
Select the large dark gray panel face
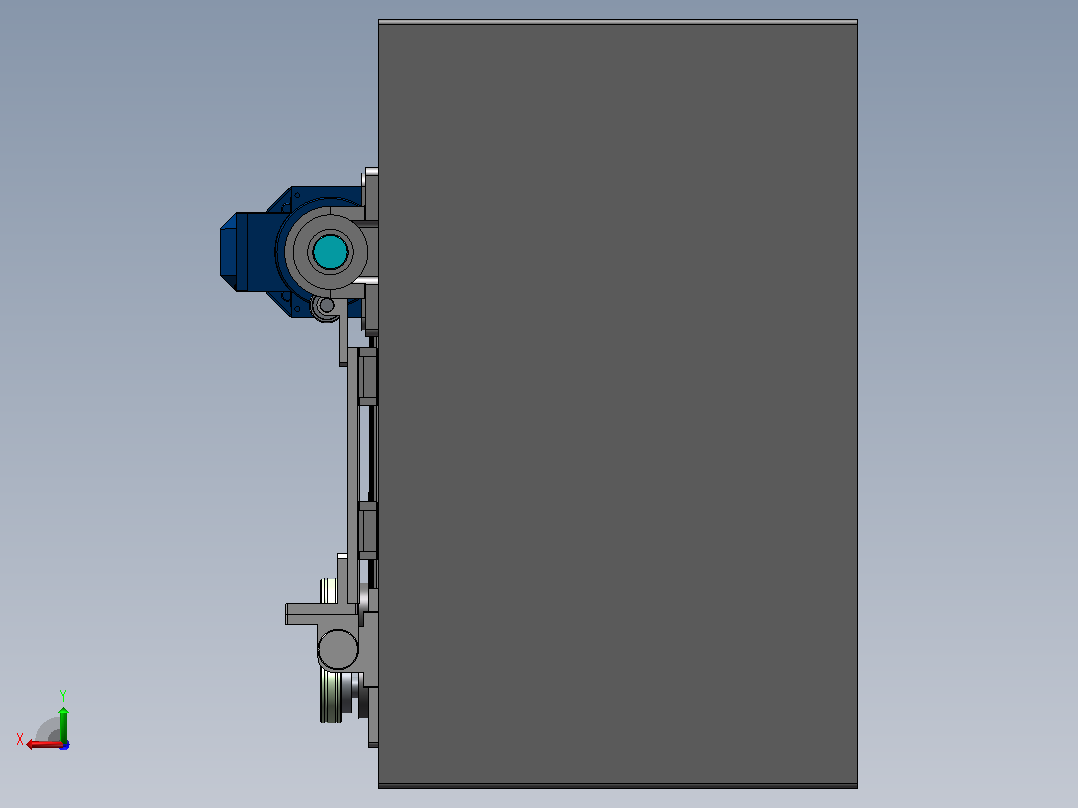coord(617,404)
